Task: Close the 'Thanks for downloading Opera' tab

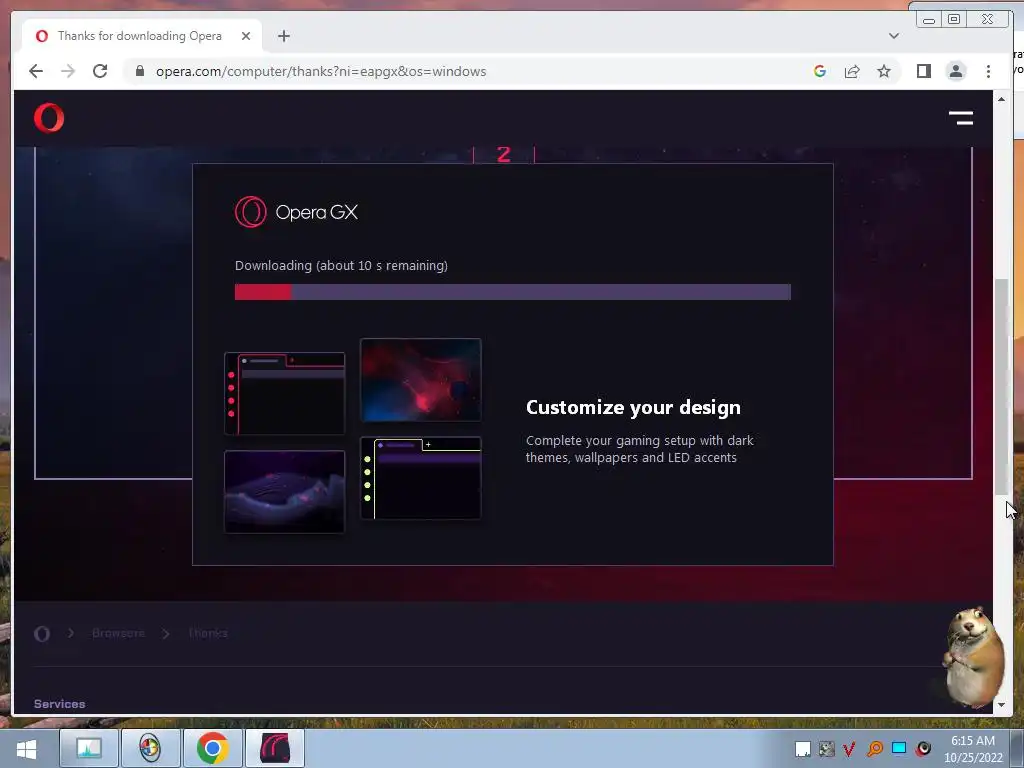Action: tap(246, 36)
